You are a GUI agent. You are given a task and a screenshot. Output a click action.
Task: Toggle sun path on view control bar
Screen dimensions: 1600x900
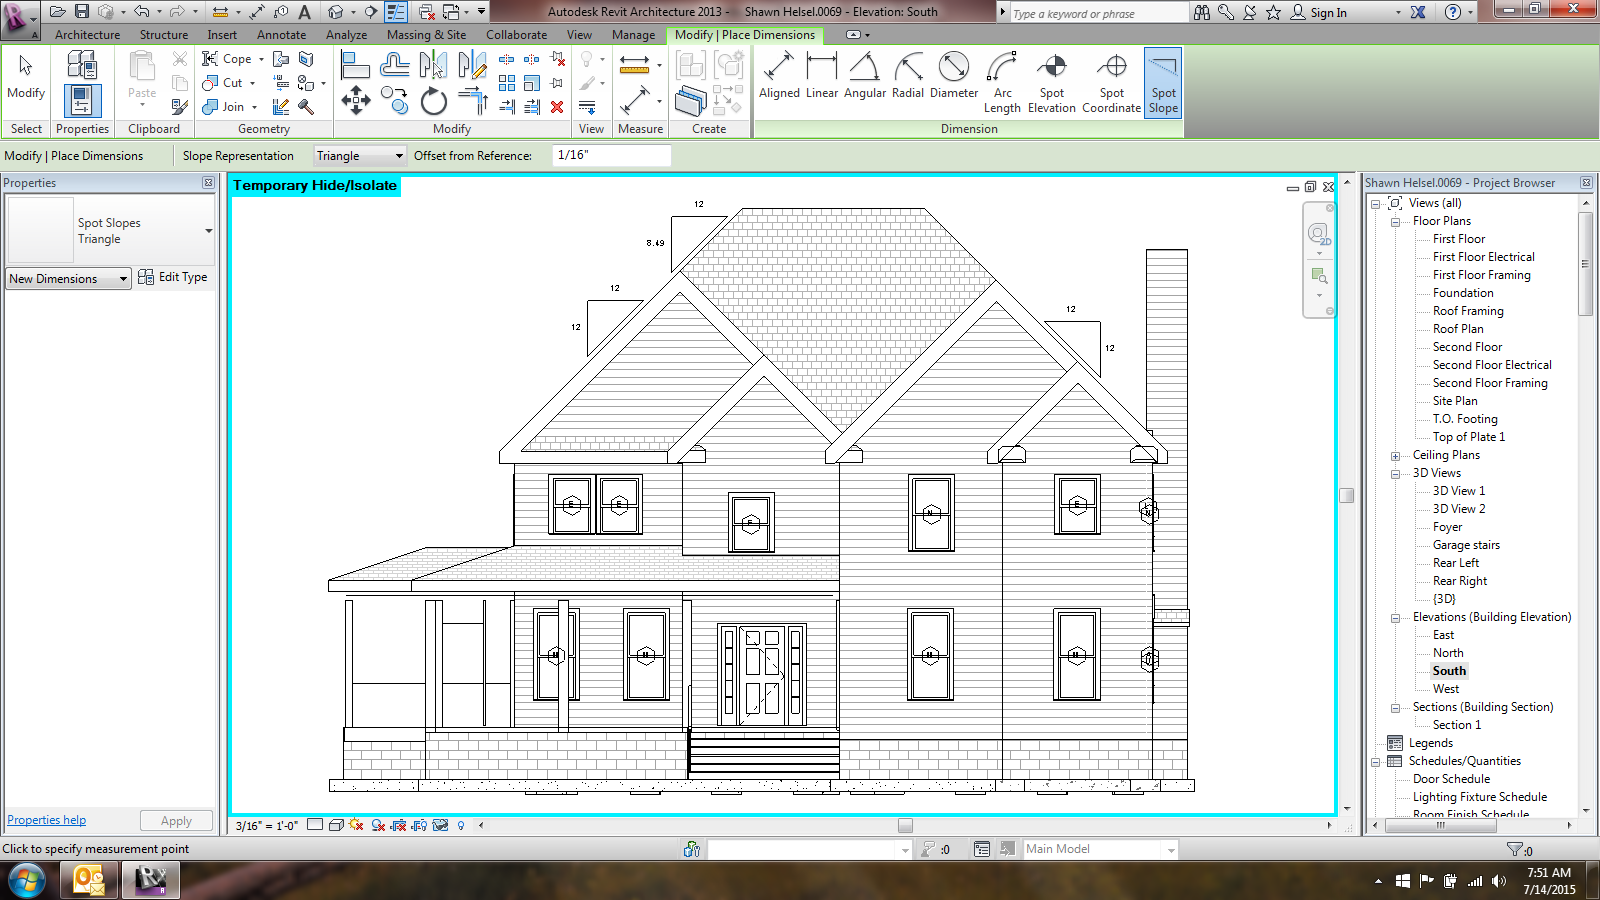click(x=355, y=825)
